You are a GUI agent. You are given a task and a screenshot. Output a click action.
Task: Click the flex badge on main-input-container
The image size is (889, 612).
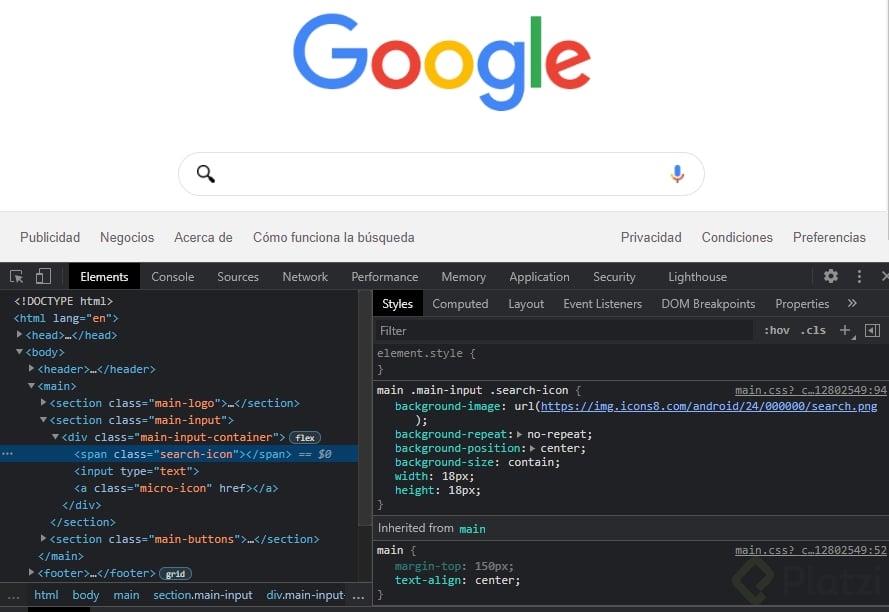305,437
